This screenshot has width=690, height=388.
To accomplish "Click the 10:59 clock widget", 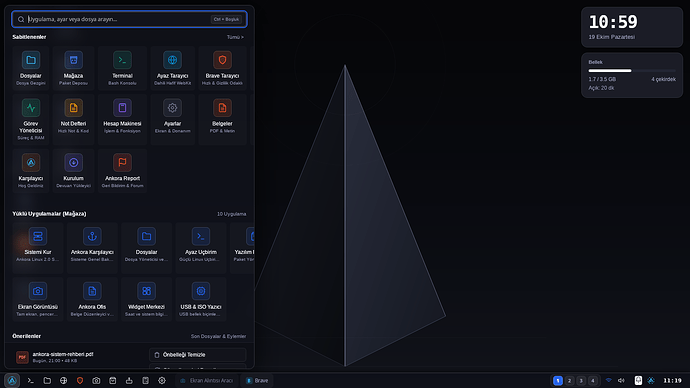I will pyautogui.click(x=632, y=27).
